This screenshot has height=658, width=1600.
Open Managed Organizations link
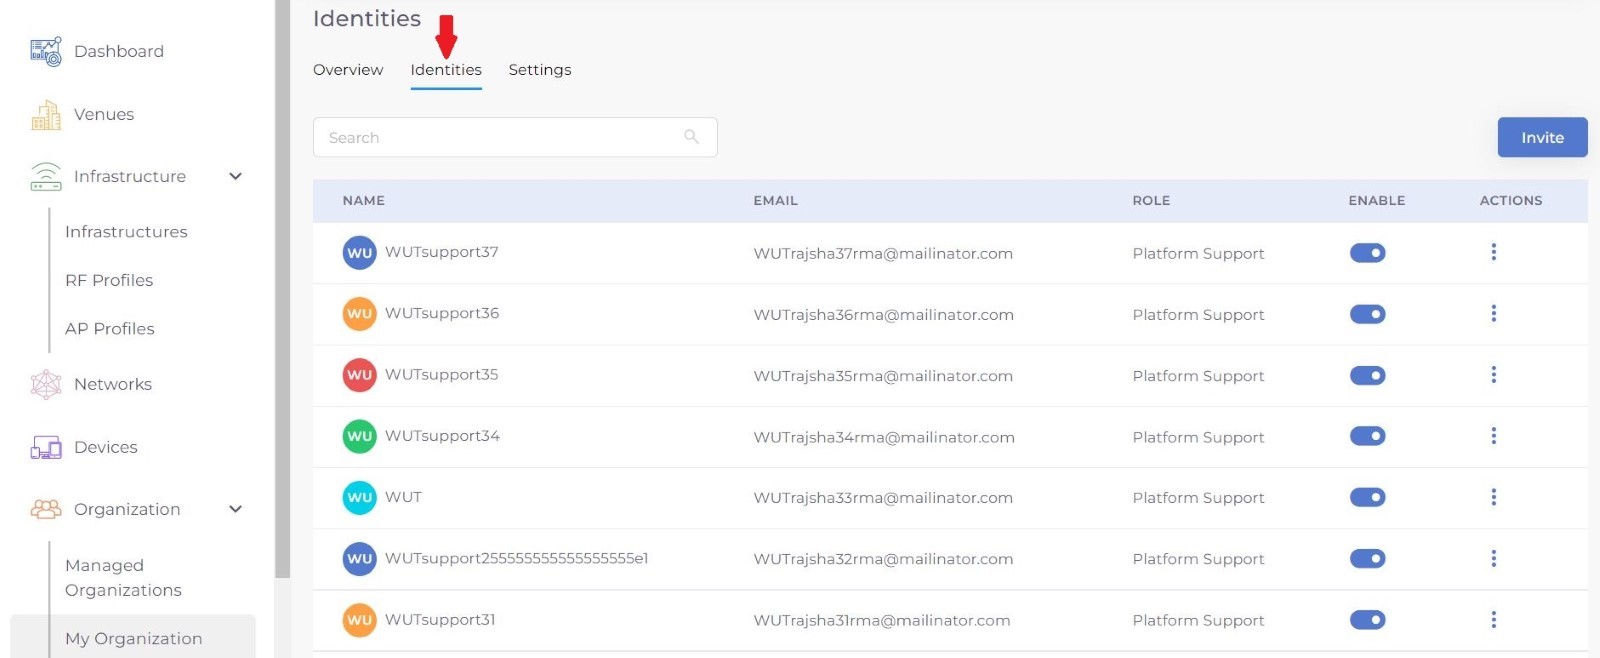123,578
